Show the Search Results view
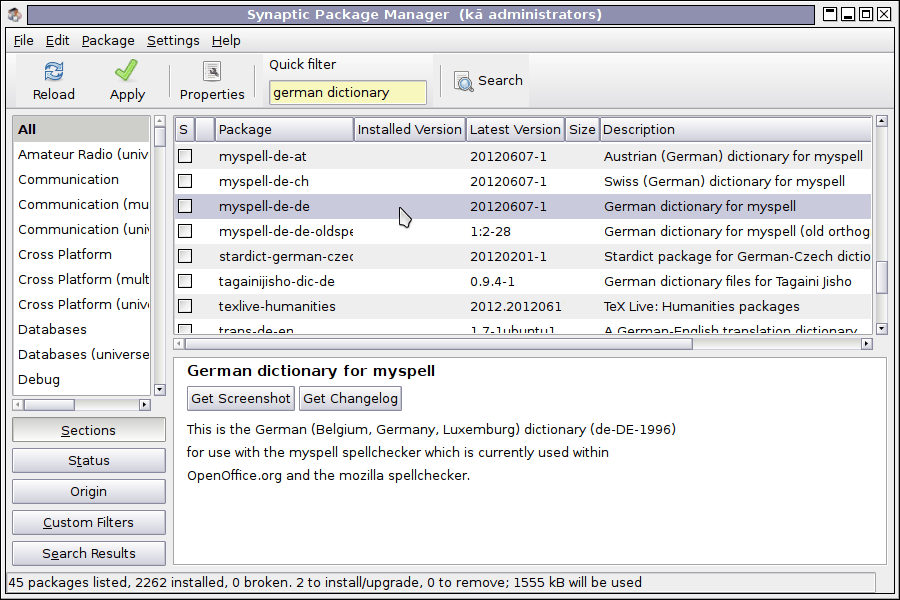900x600 pixels. coord(88,553)
